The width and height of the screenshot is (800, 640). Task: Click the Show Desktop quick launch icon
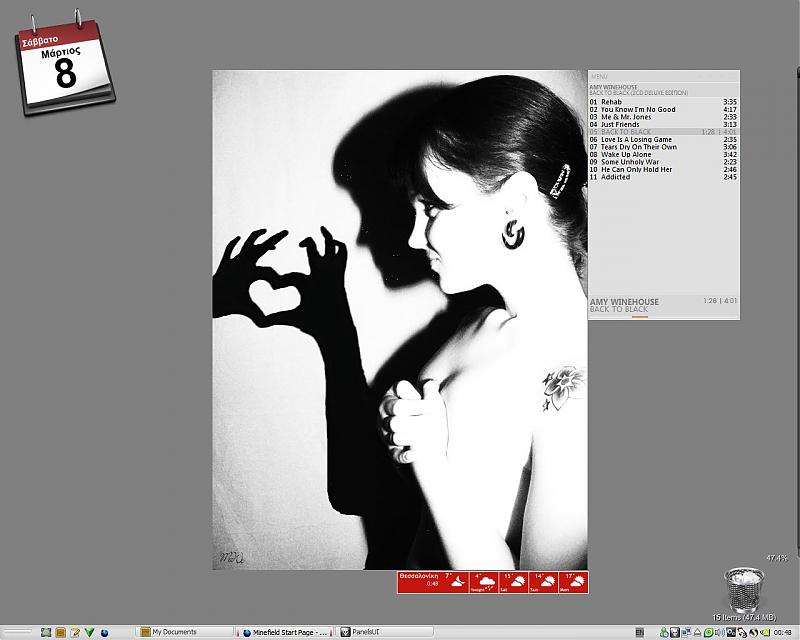tap(46, 633)
